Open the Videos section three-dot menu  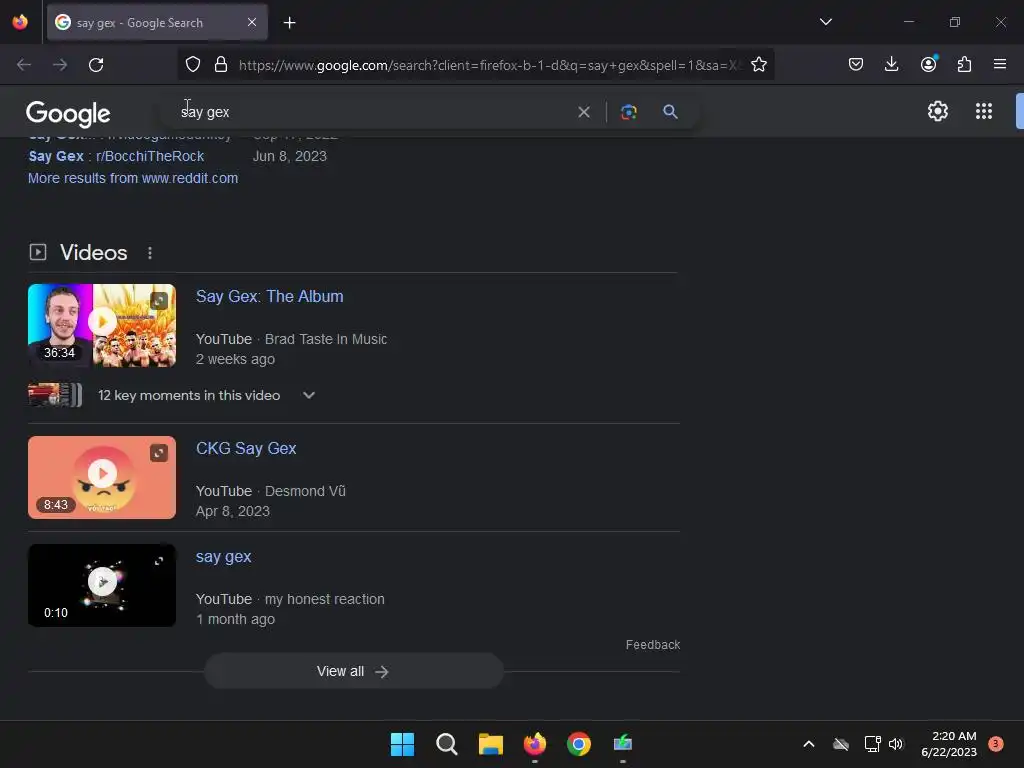(x=150, y=253)
